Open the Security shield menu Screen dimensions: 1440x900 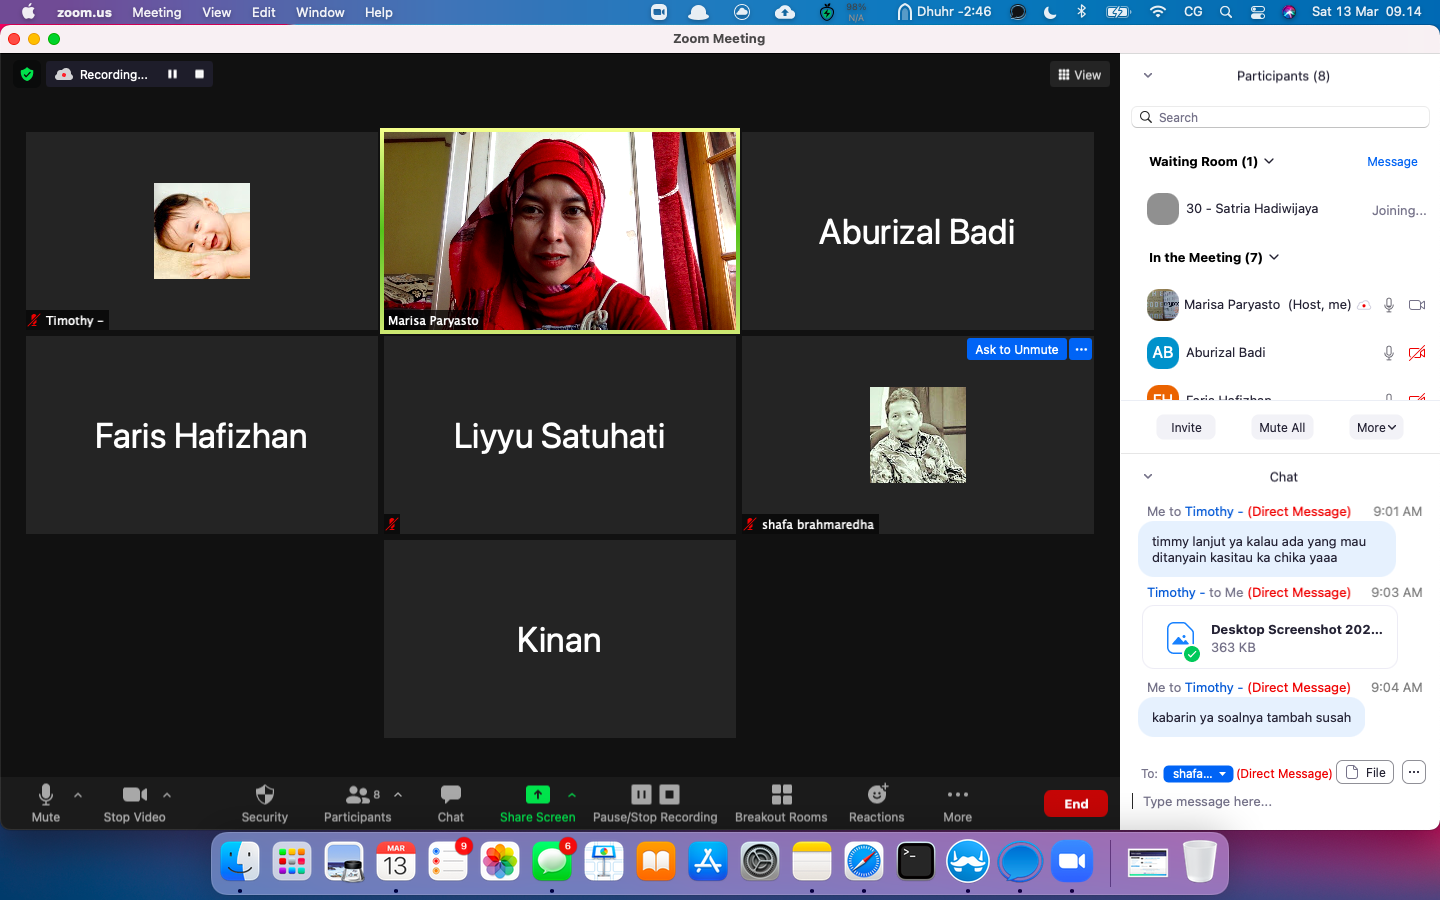pos(265,803)
